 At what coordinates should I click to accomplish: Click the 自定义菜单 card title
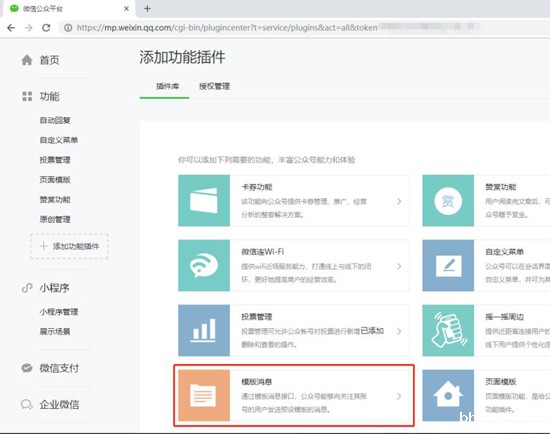pyautogui.click(x=505, y=252)
